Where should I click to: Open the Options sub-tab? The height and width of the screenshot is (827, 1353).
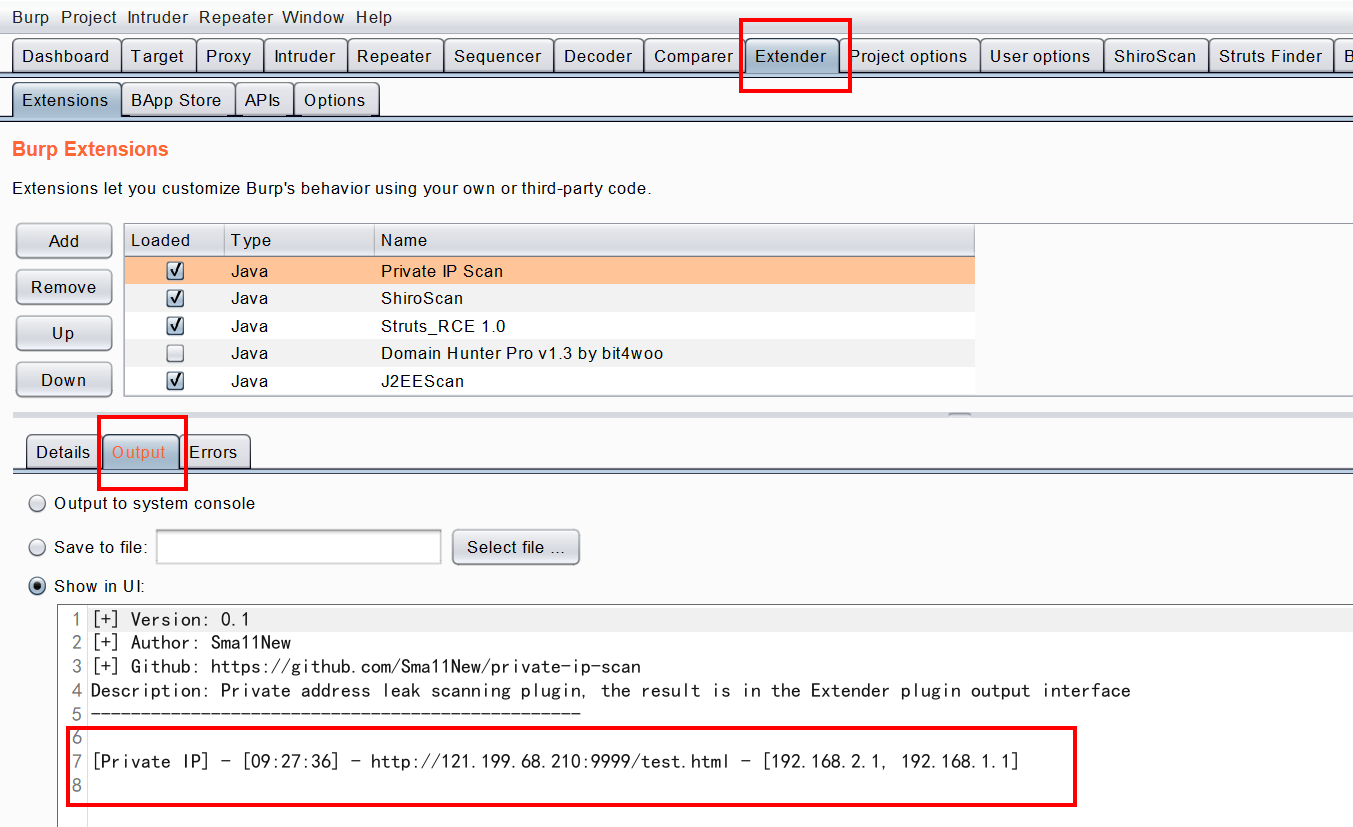tap(335, 100)
